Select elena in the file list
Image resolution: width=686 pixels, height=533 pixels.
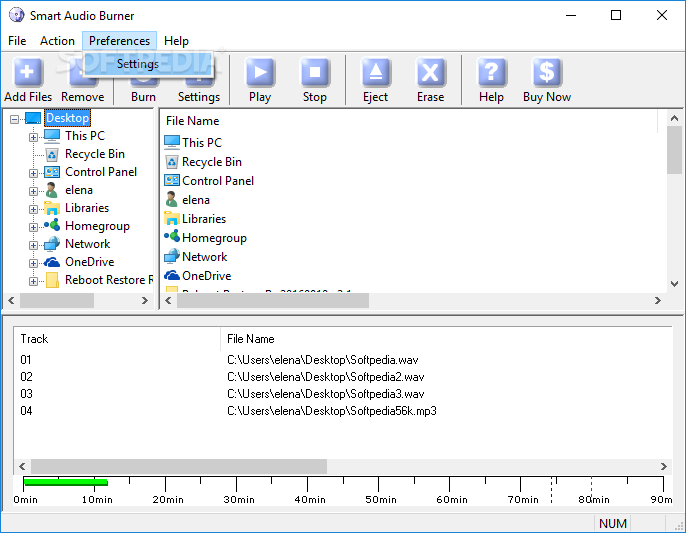pos(187,200)
